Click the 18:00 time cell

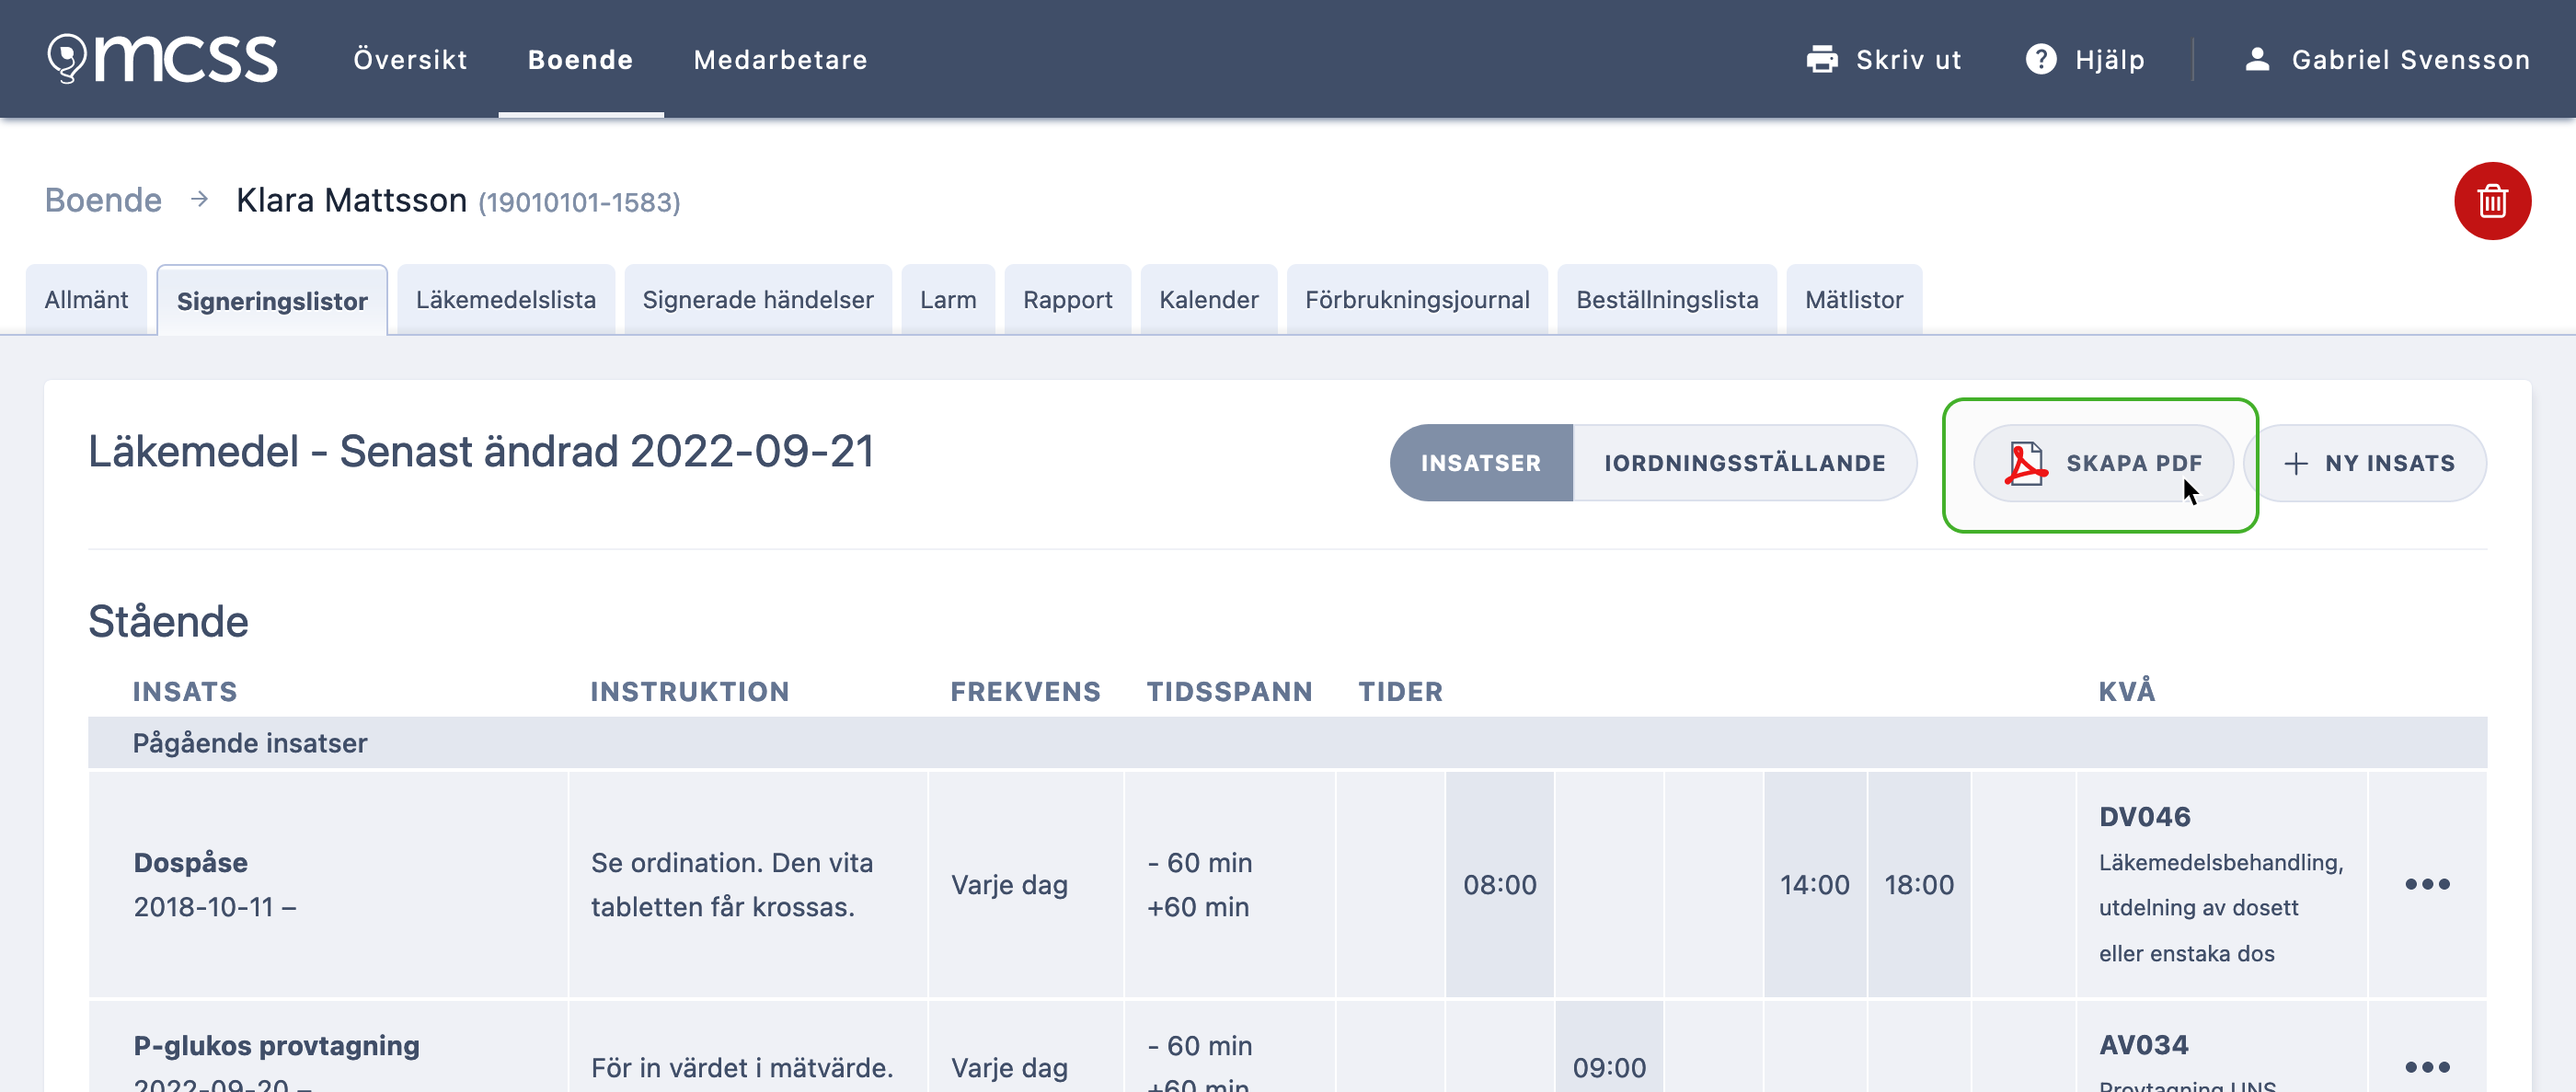tap(1918, 885)
